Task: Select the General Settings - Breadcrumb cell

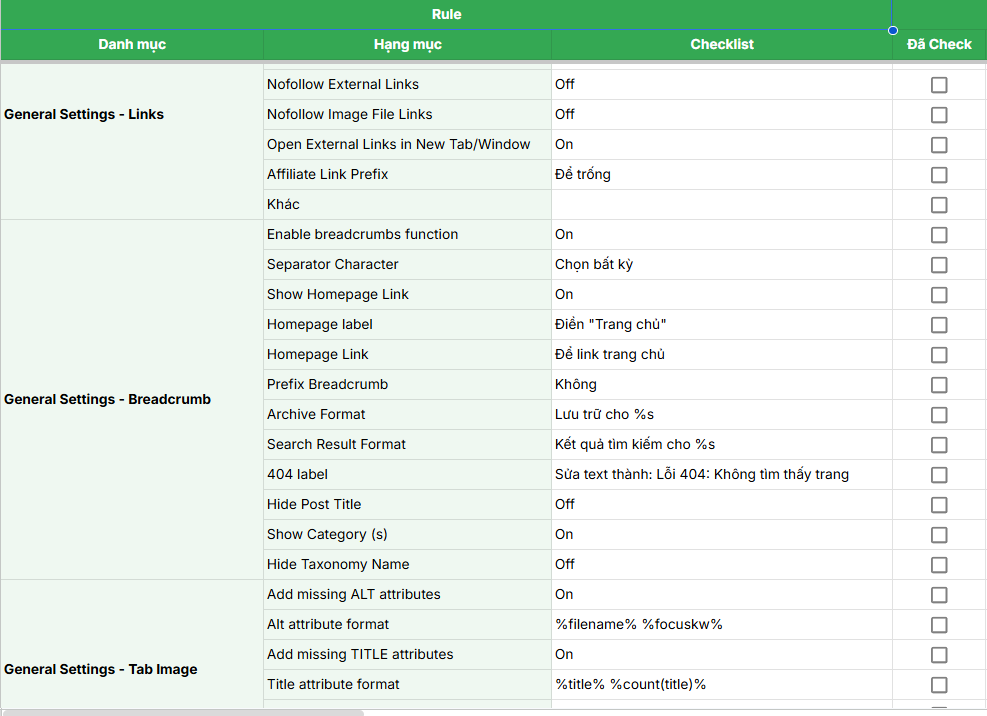Action: coord(105,399)
